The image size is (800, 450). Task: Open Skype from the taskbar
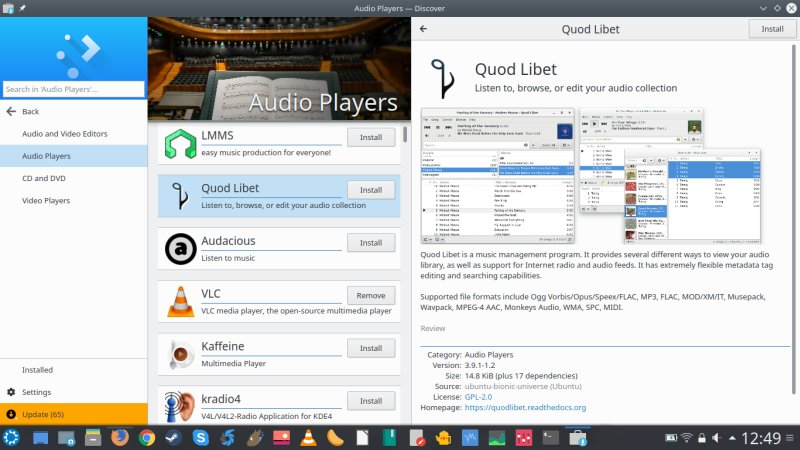pos(200,437)
